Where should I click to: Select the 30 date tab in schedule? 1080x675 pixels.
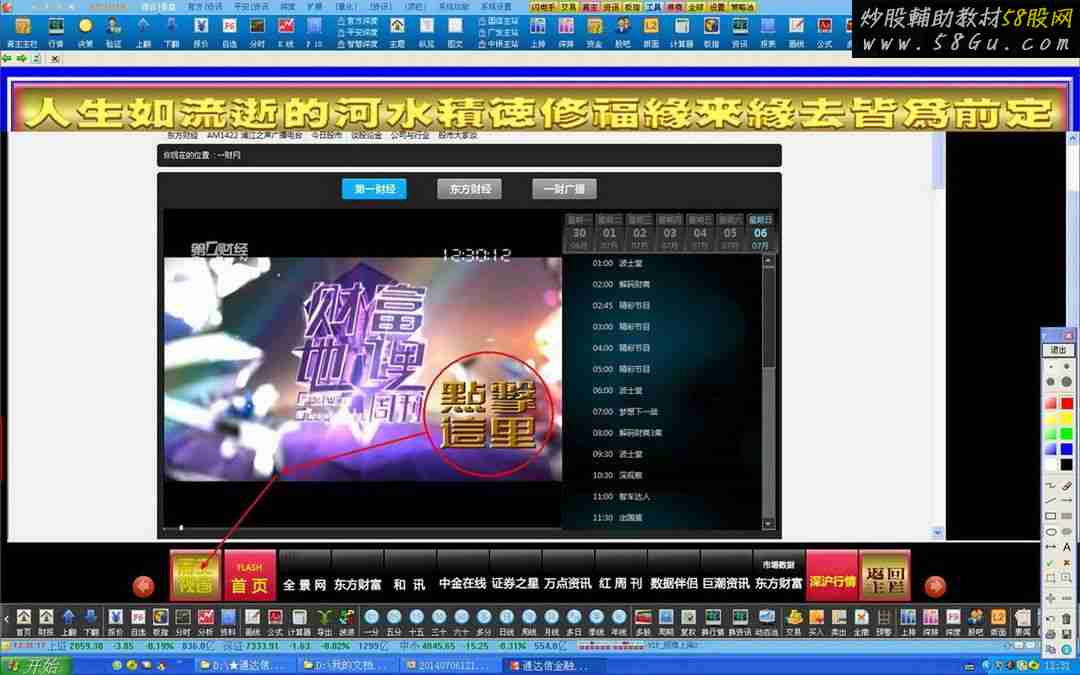click(x=579, y=233)
